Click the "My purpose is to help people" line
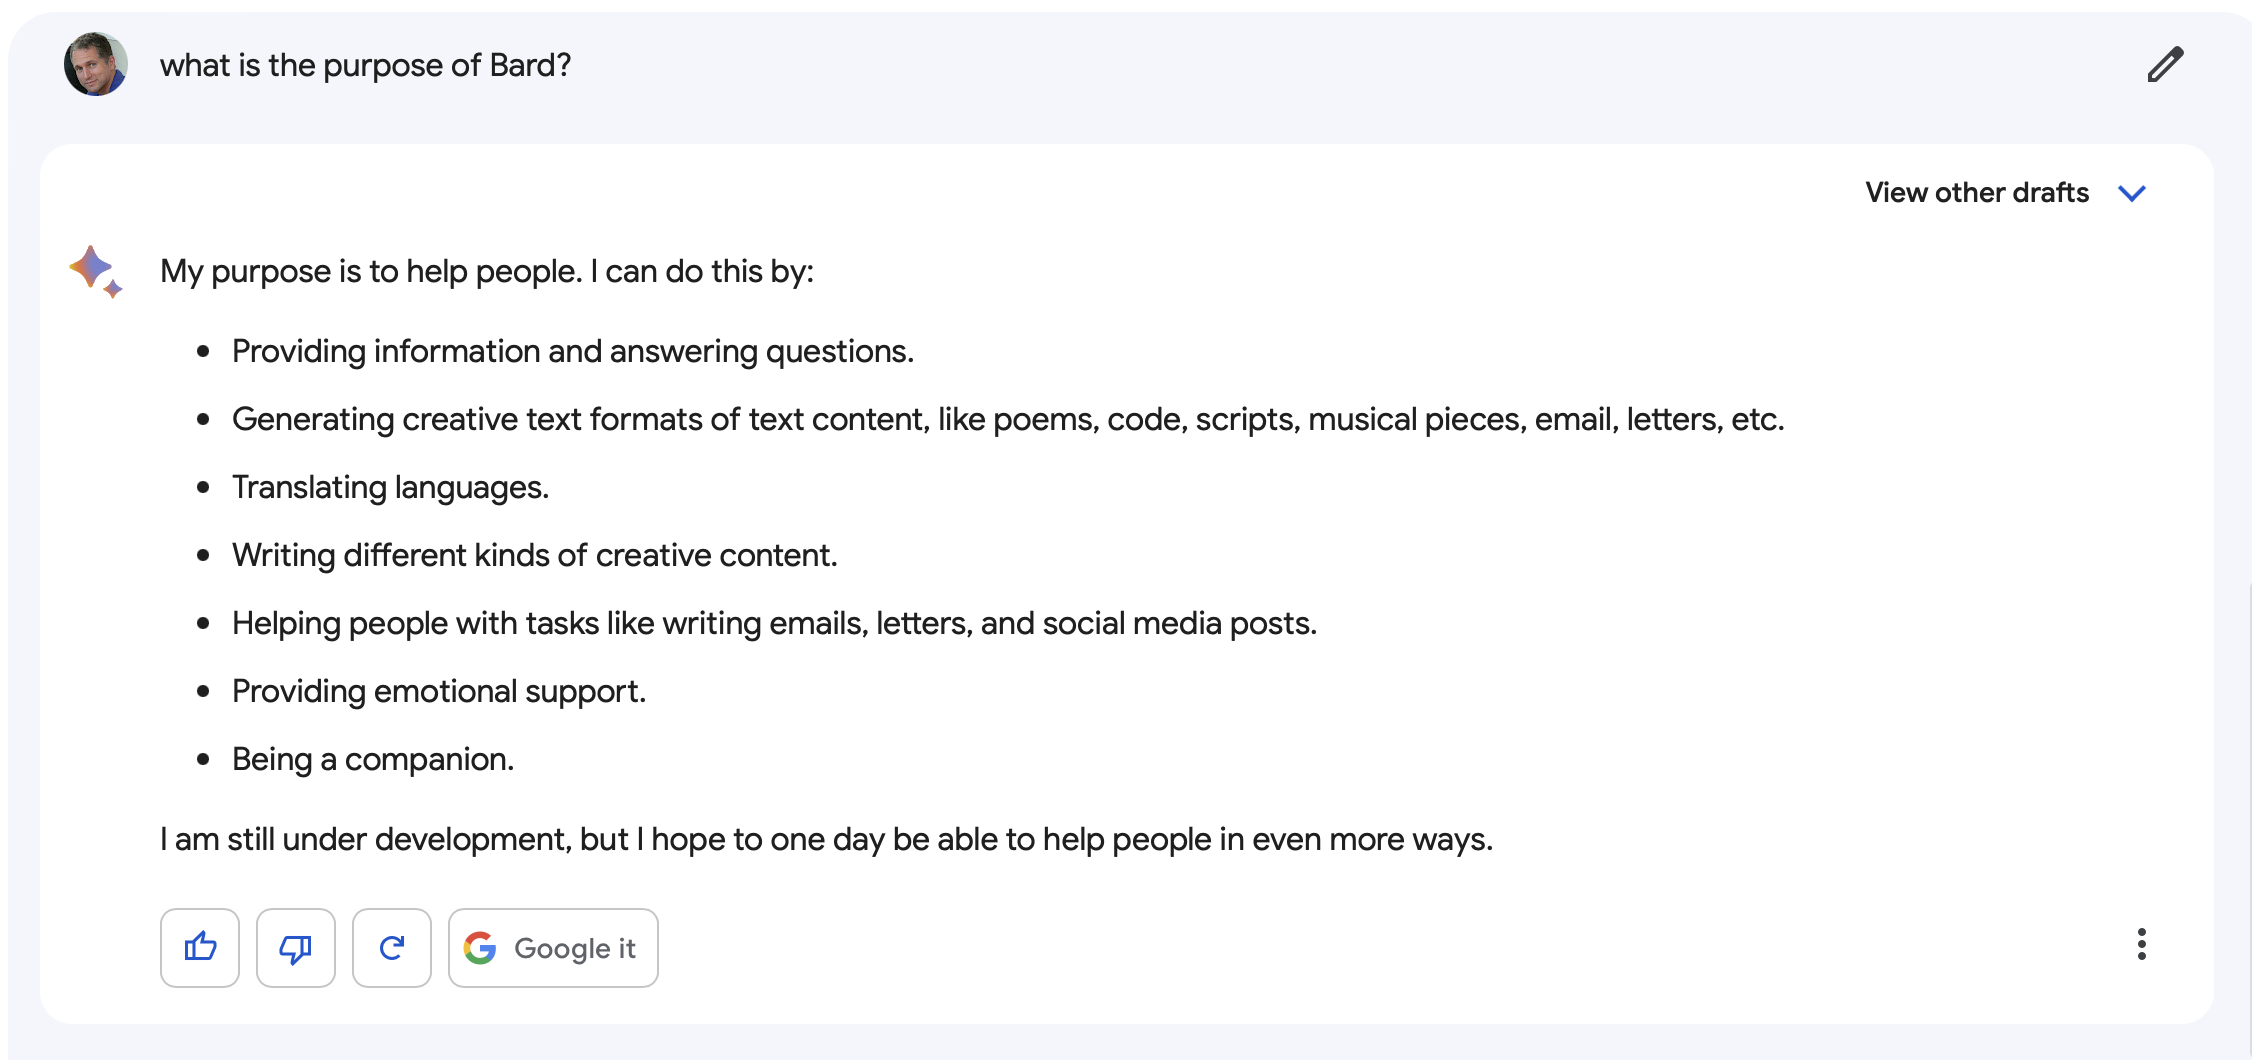The width and height of the screenshot is (2252, 1060). (486, 271)
